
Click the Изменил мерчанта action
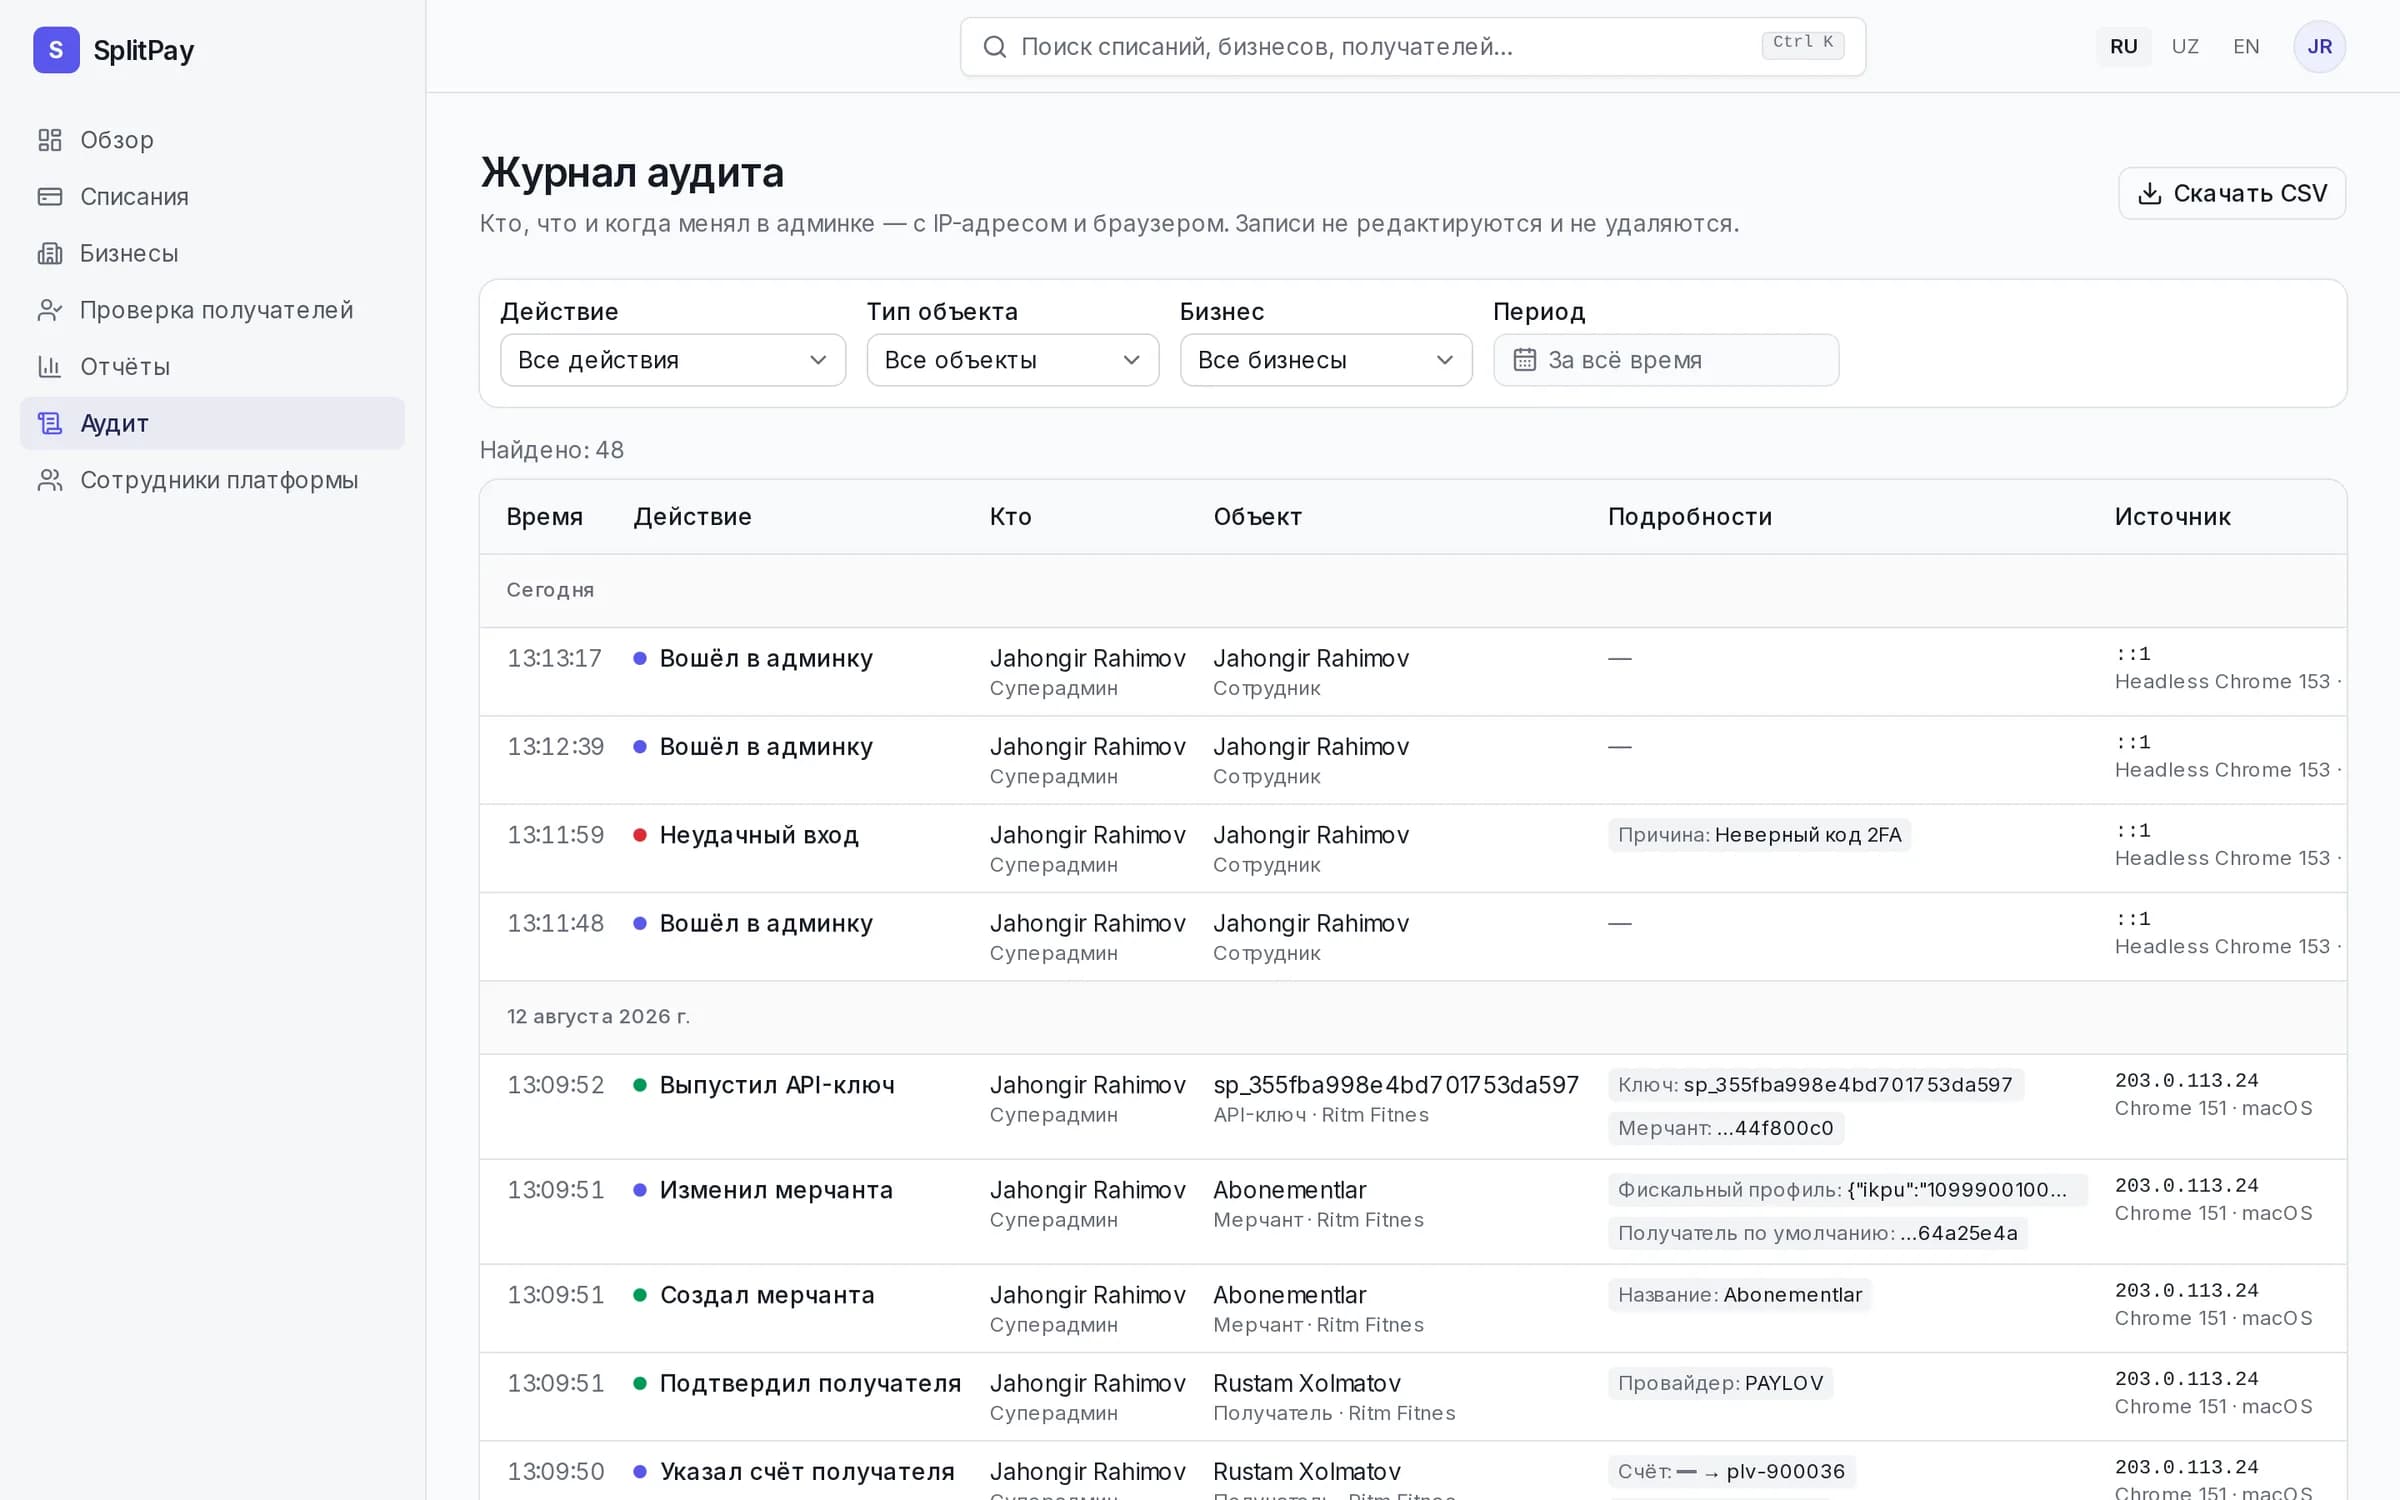coord(776,1190)
